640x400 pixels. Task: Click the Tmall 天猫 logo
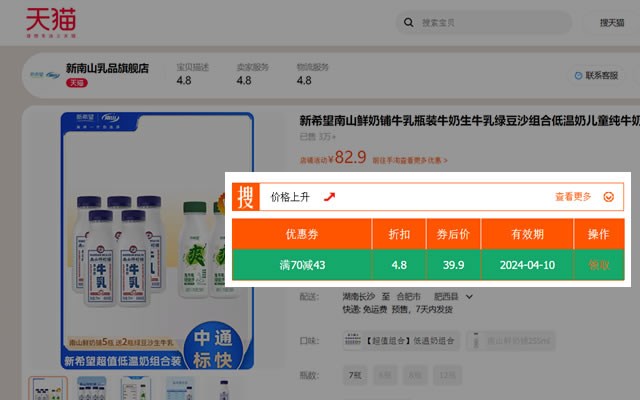[51, 22]
